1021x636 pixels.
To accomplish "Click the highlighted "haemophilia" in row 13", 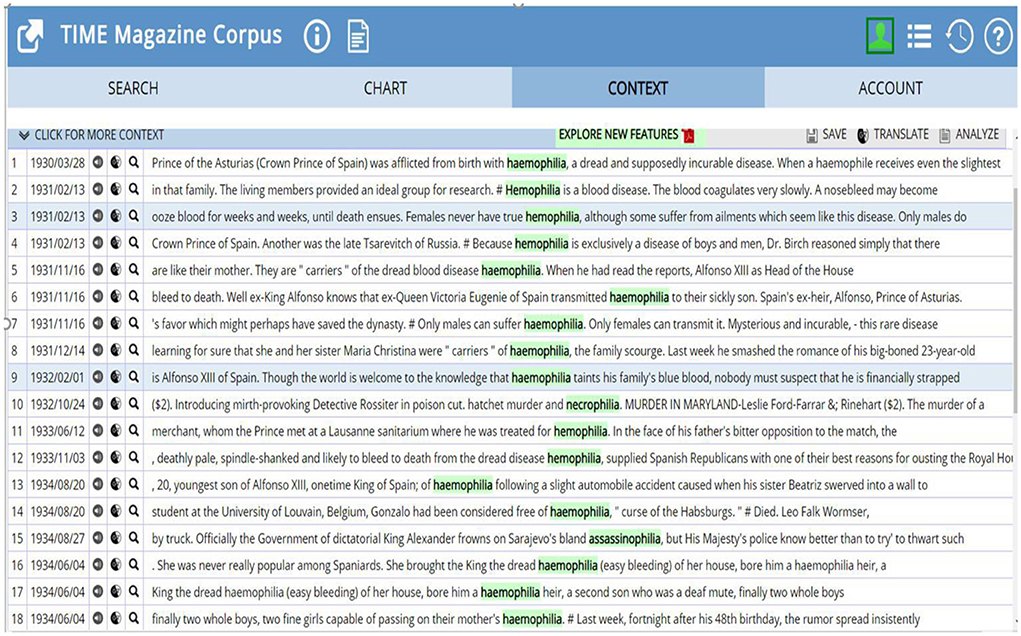I will coord(463,484).
